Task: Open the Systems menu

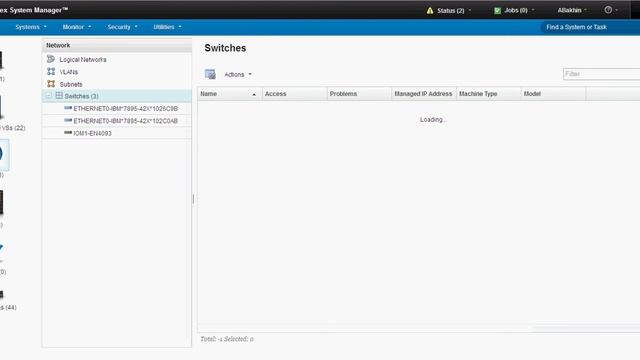Action: [31, 27]
